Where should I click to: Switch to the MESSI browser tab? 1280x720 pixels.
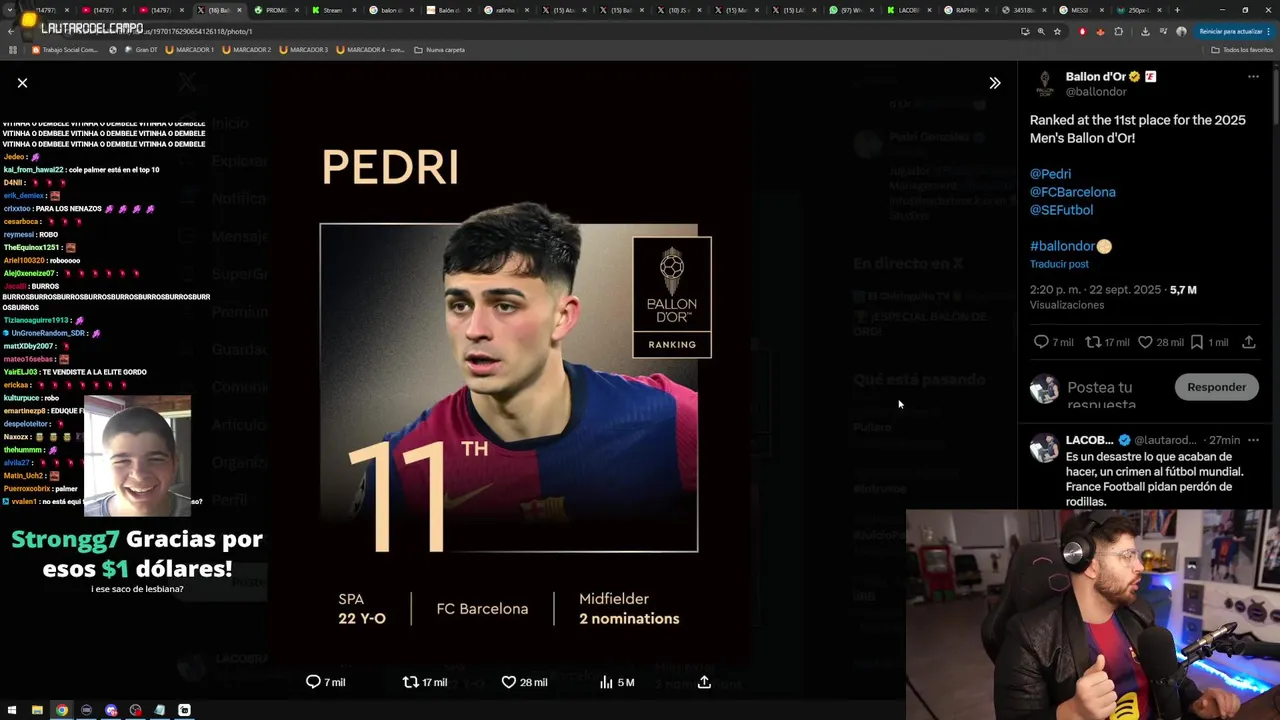pyautogui.click(x=1081, y=10)
